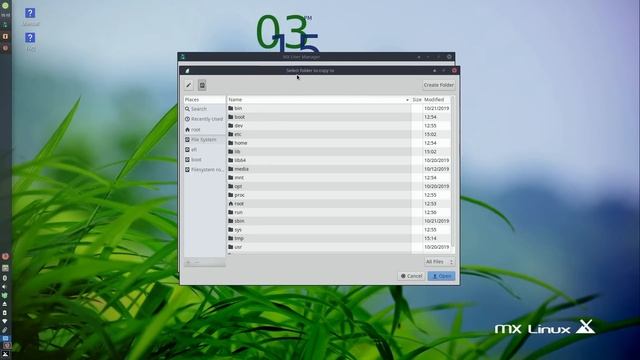Click the dev folder icon
The height and width of the screenshot is (360, 640).
click(x=231, y=126)
